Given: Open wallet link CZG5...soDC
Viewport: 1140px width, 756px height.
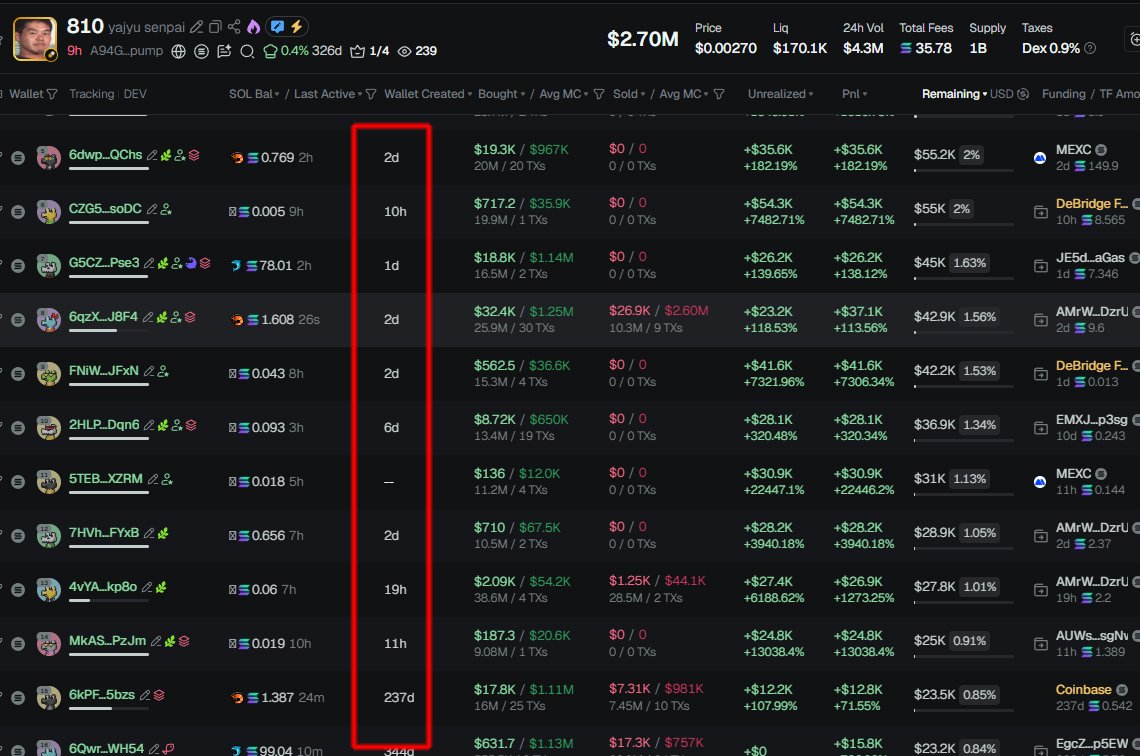Looking at the screenshot, I should click(x=105, y=209).
